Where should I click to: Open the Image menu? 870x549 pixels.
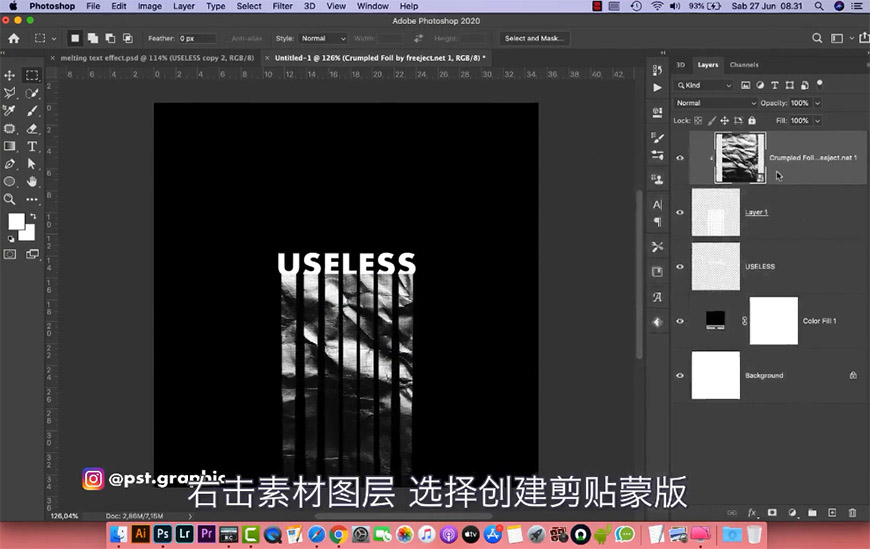pyautogui.click(x=150, y=6)
